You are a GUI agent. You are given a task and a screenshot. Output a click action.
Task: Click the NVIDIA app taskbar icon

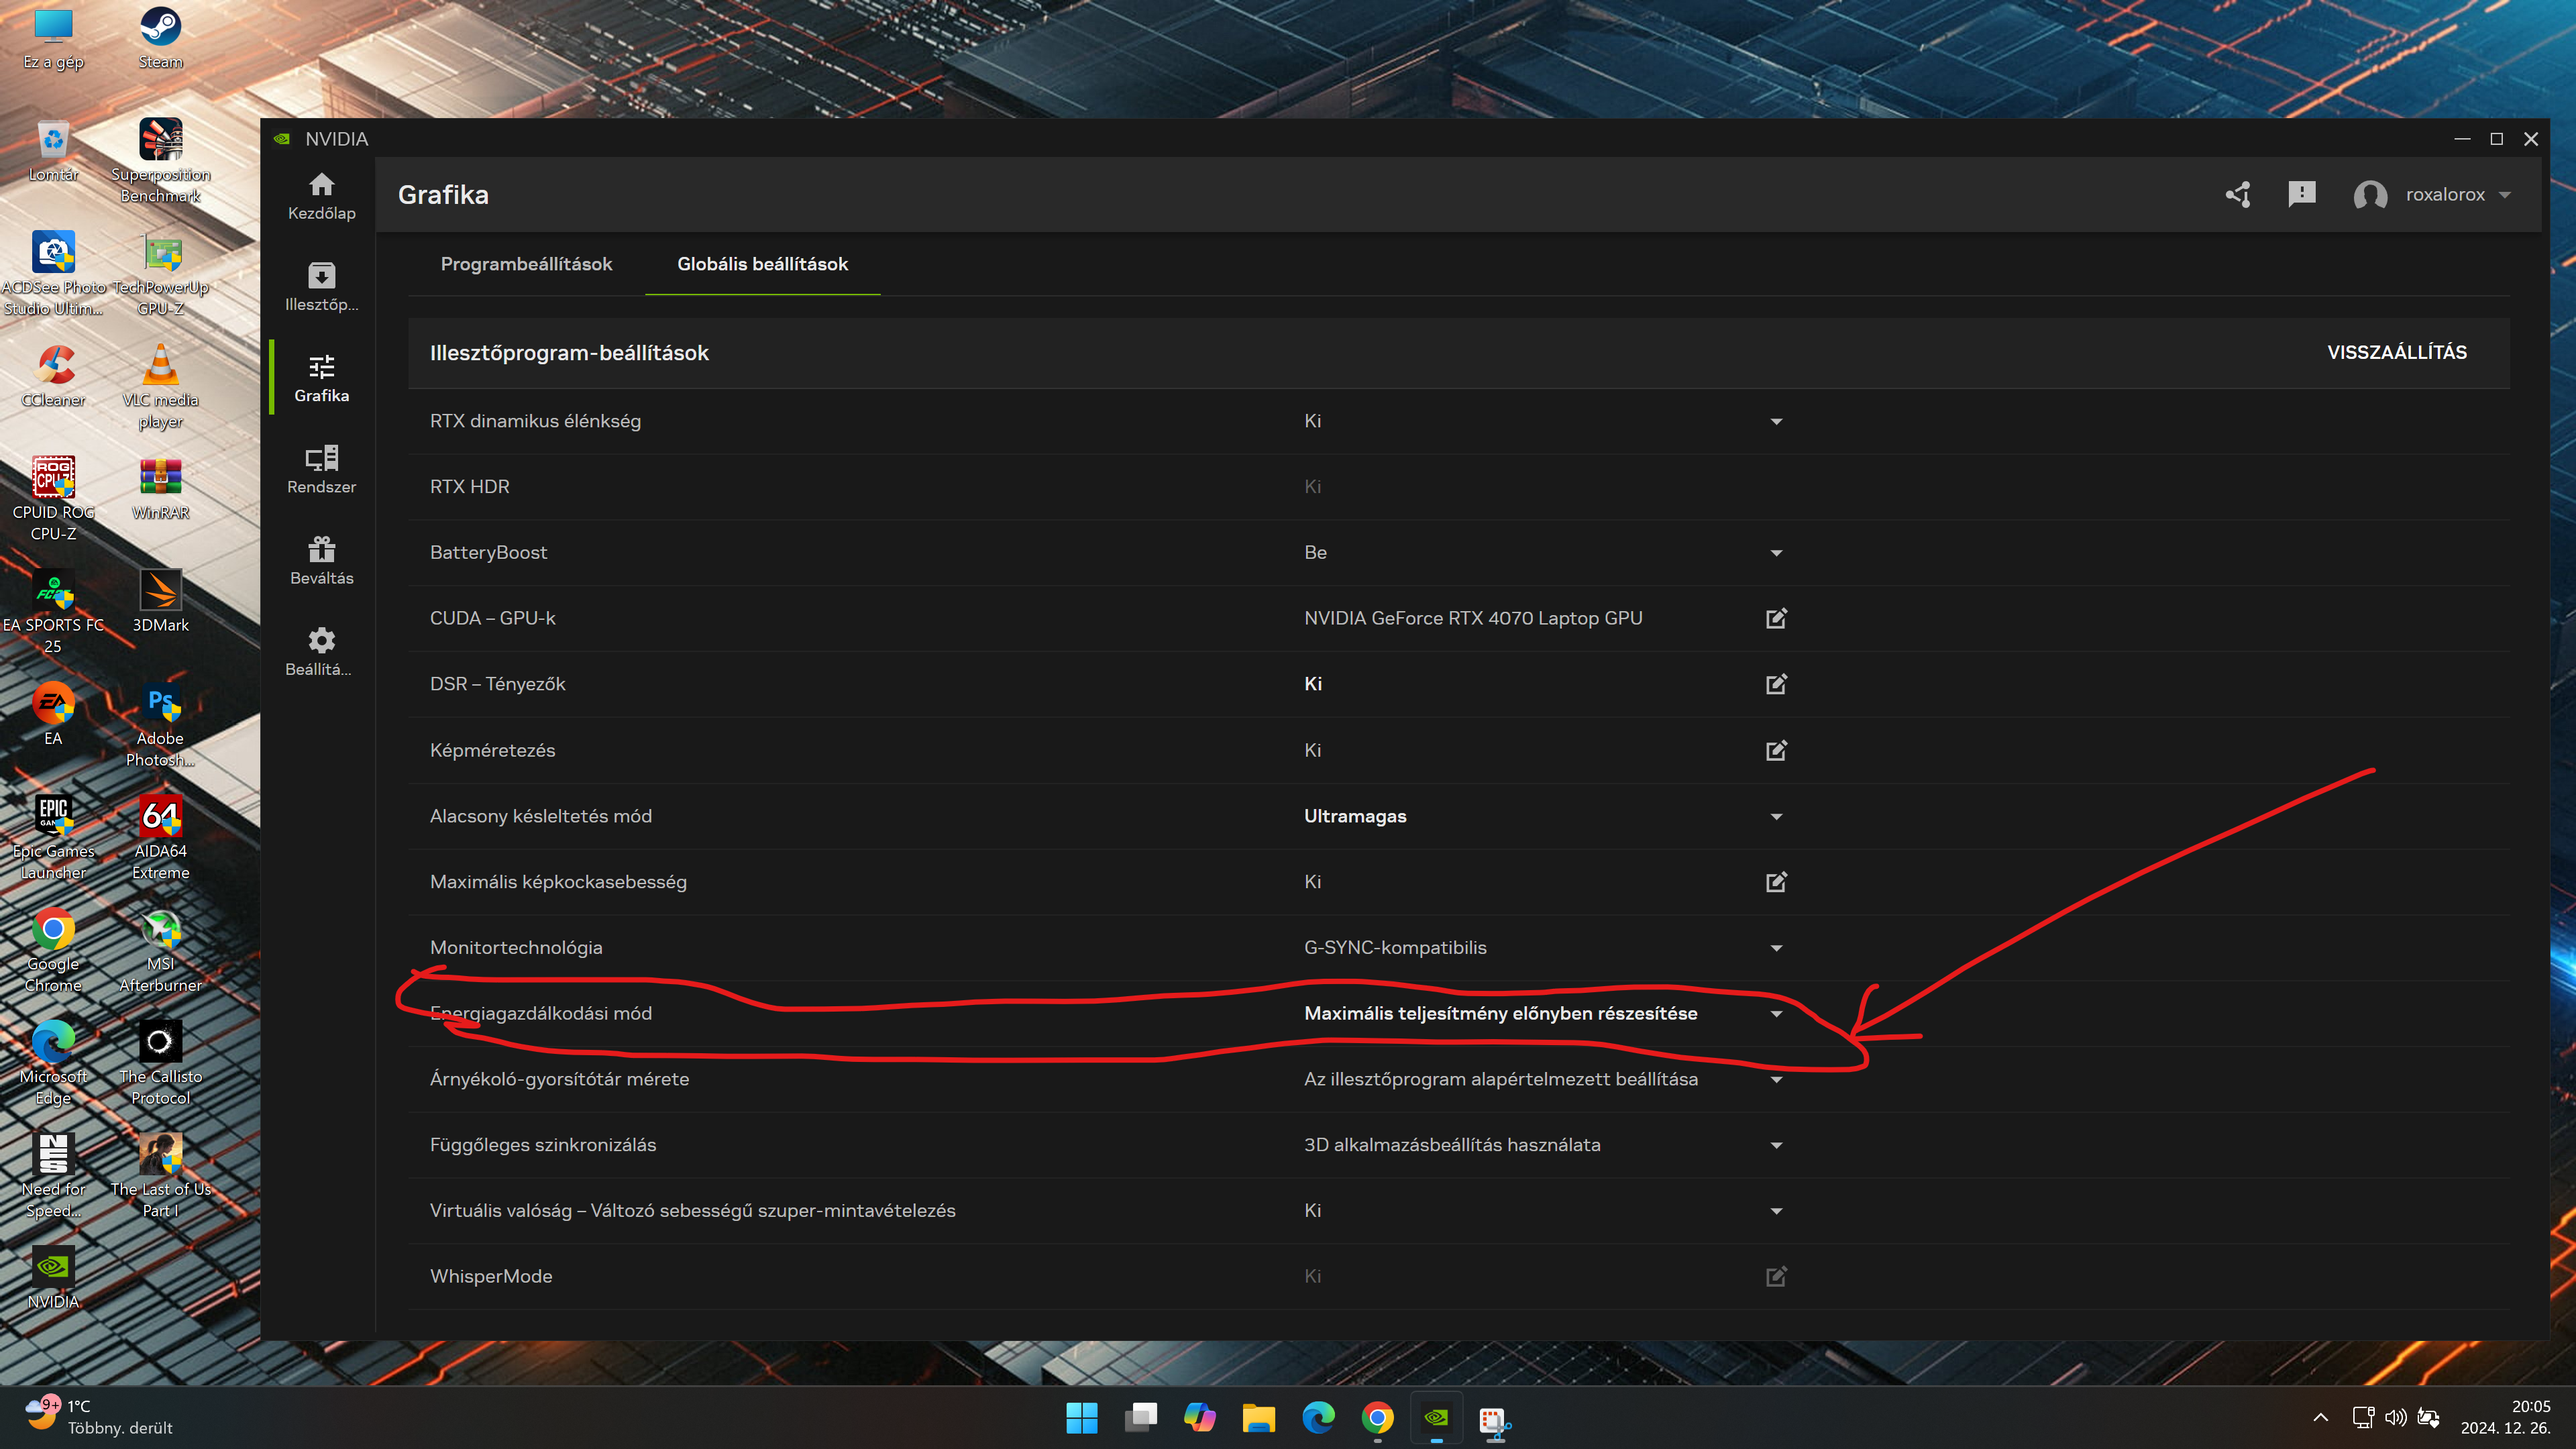pyautogui.click(x=1436, y=1418)
